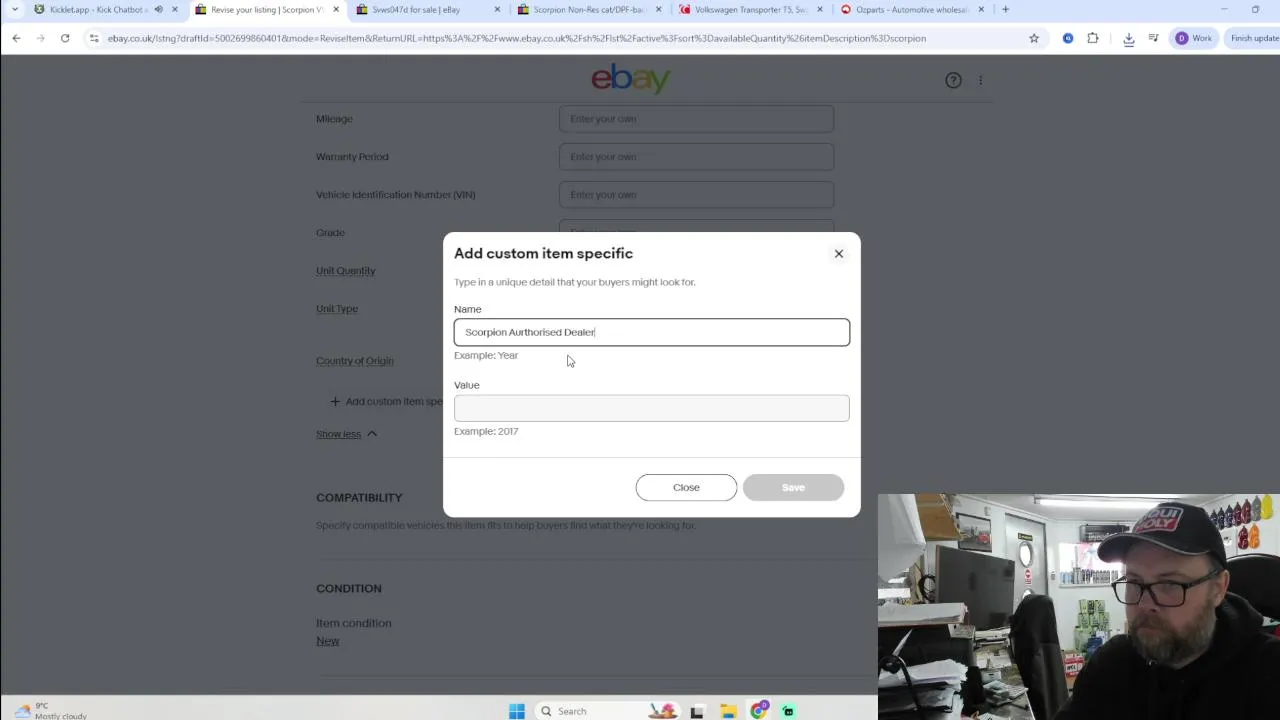Switch to the Scorpion Non-Res cat/DPF tab
Viewport: 1280px width, 720px height.
[x=590, y=10]
